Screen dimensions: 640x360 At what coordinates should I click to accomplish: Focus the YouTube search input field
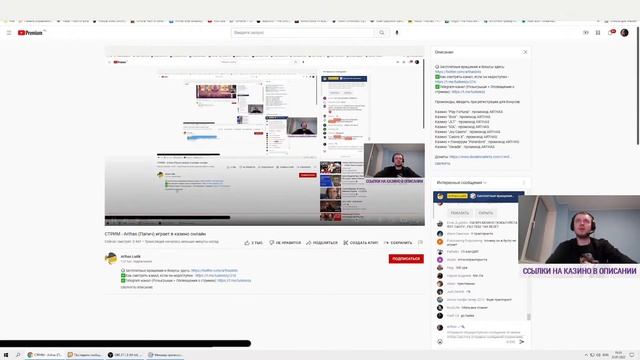coord(303,33)
